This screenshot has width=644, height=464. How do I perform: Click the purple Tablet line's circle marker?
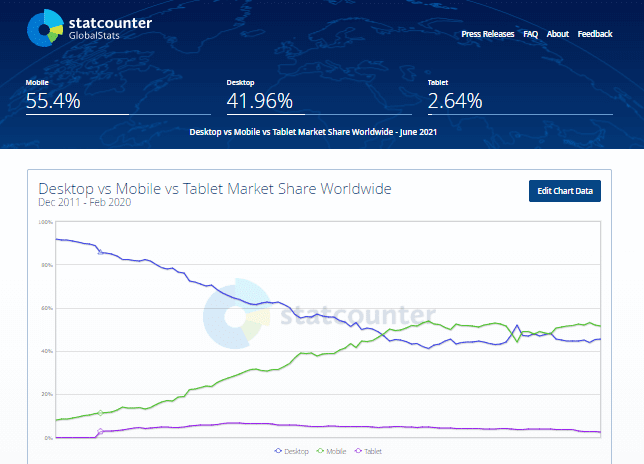pyautogui.click(x=100, y=431)
